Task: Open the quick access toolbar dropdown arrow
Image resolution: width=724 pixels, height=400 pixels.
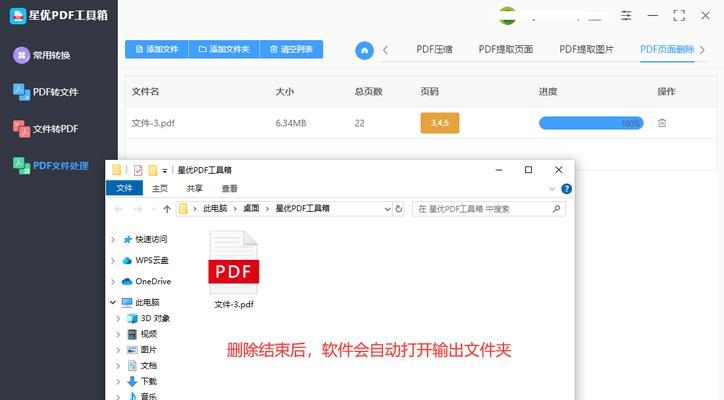Action: coord(164,171)
